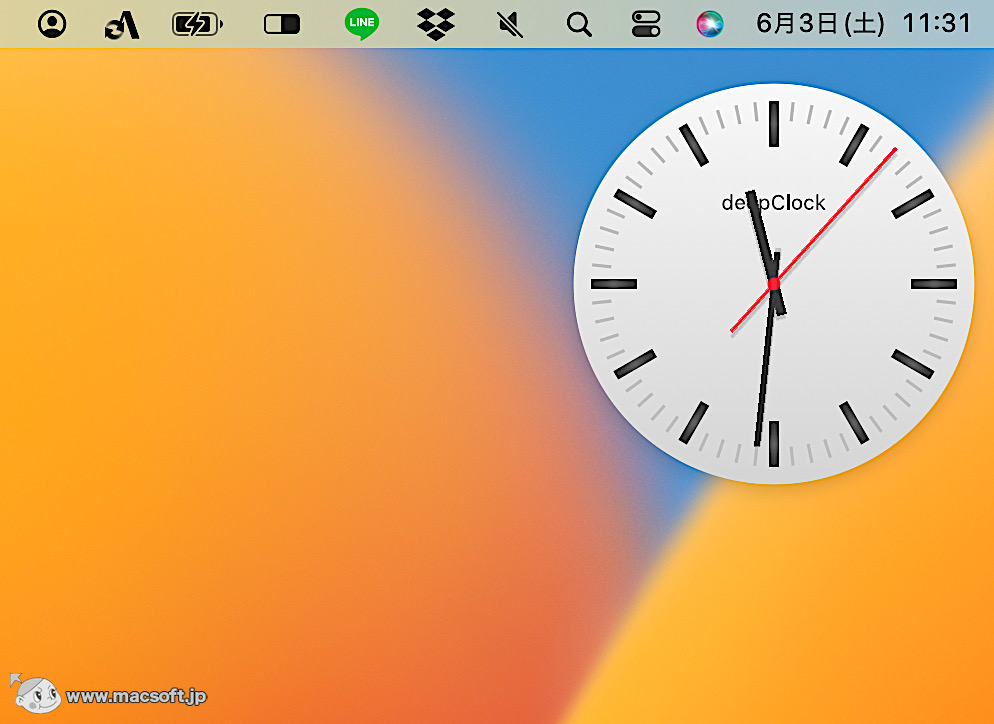Viewport: 994px width, 724px height.
Task: Open Spotlight search in the menu bar
Action: point(579,24)
